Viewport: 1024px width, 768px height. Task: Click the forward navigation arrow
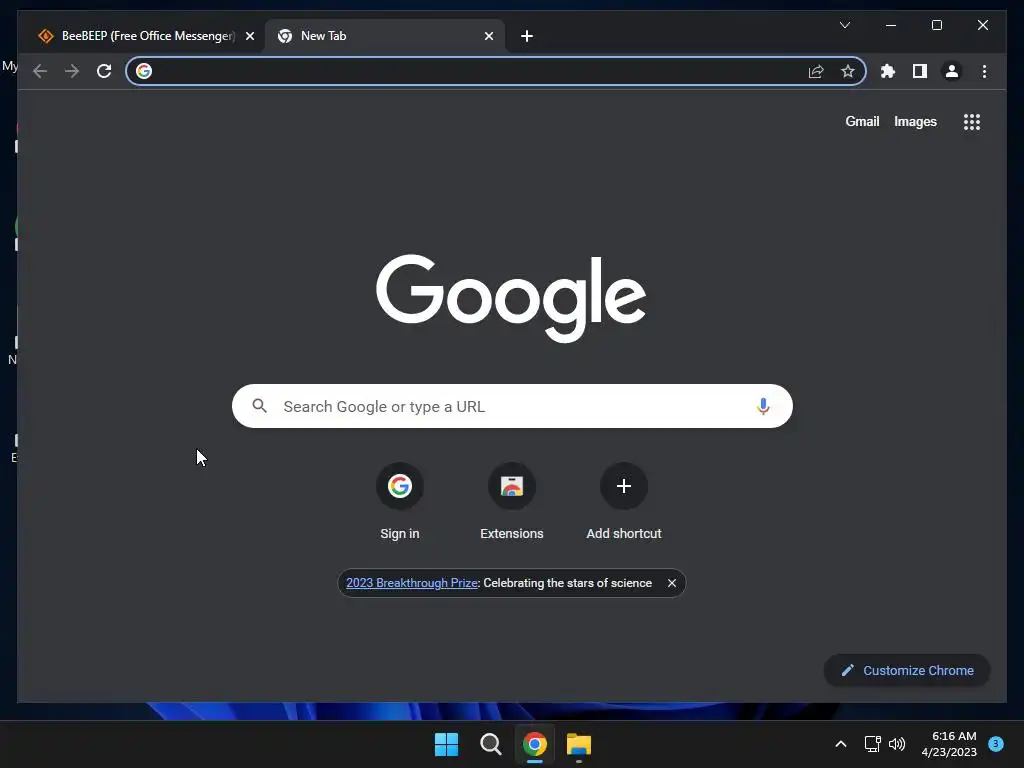tap(72, 71)
